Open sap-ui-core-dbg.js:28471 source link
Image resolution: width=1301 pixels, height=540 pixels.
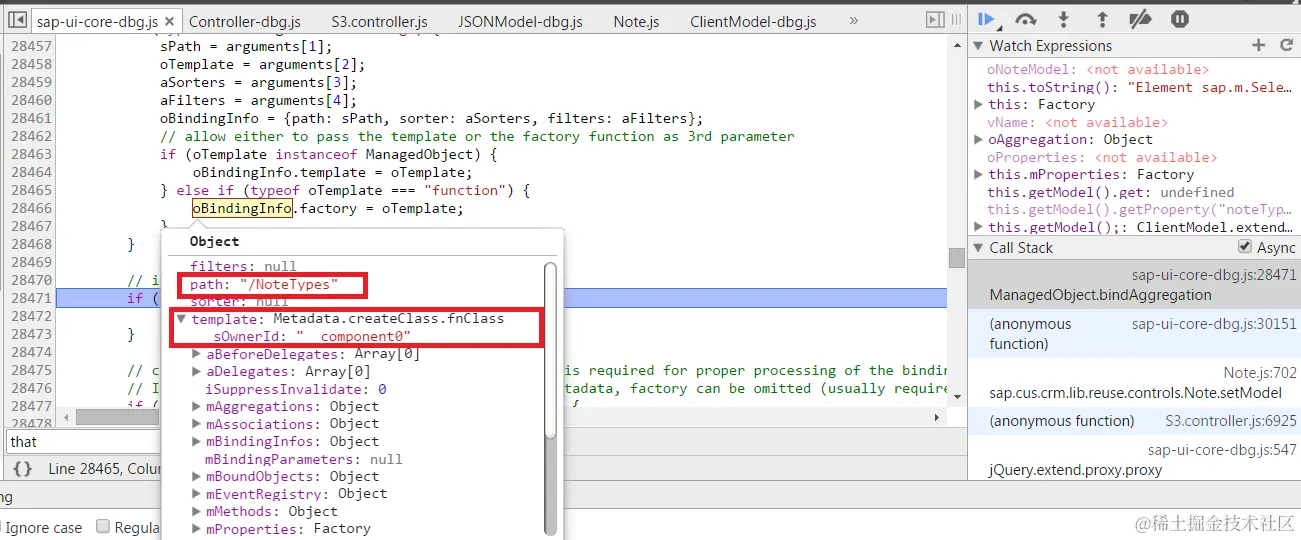pos(1214,274)
